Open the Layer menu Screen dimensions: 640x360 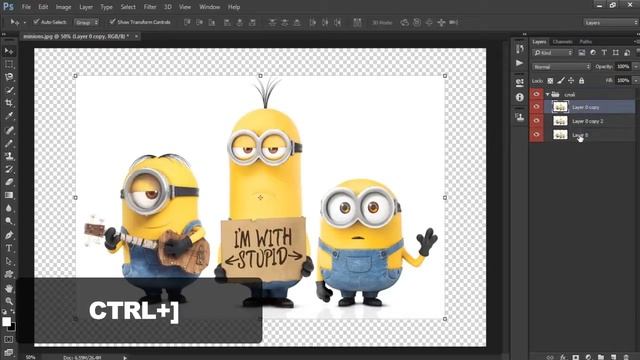tap(86, 7)
